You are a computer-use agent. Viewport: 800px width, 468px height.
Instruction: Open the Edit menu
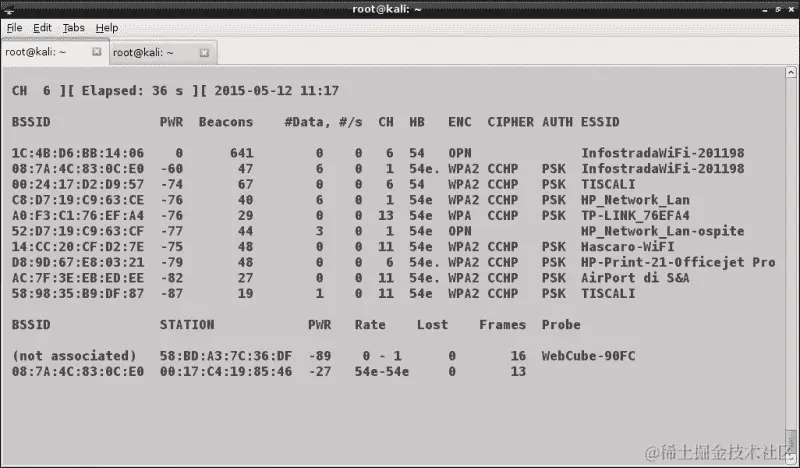(x=42, y=28)
